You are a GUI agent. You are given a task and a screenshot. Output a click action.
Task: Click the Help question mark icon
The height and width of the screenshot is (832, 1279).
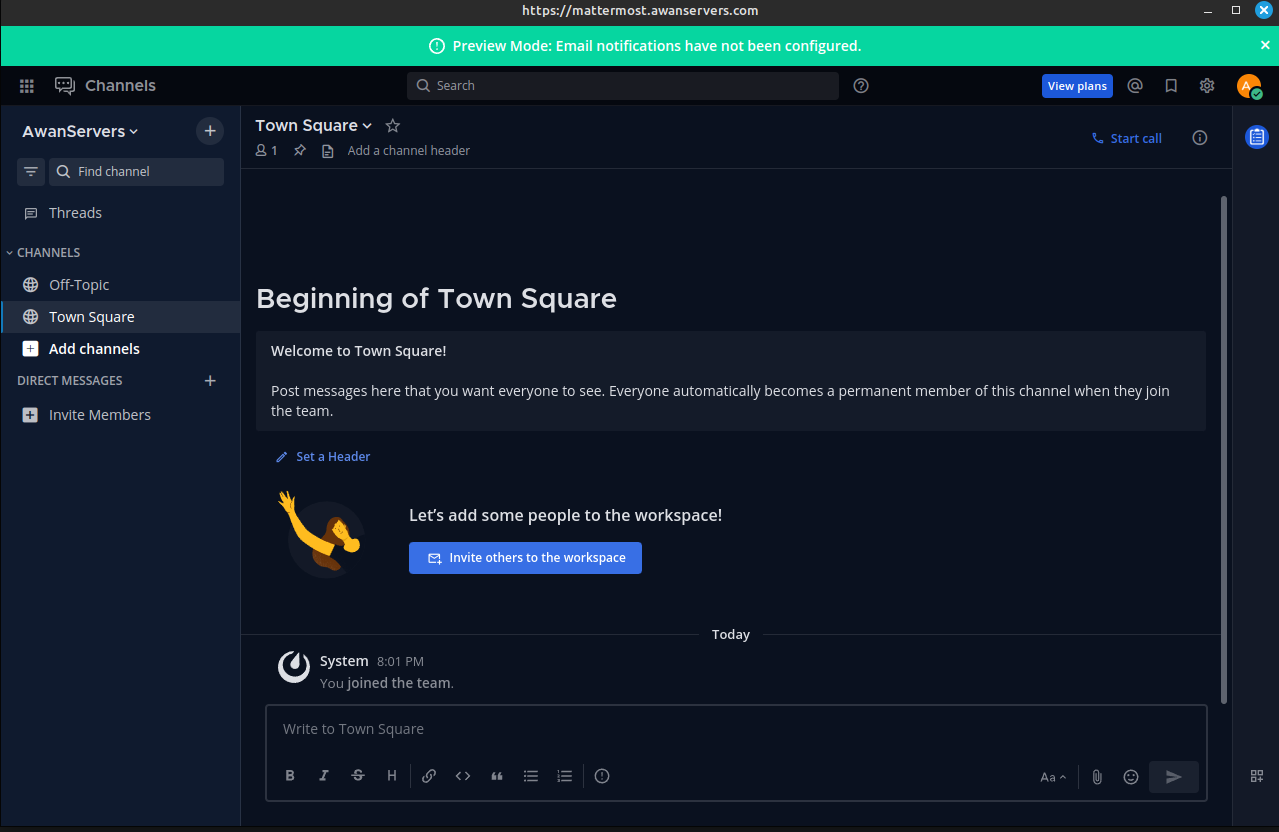861,86
